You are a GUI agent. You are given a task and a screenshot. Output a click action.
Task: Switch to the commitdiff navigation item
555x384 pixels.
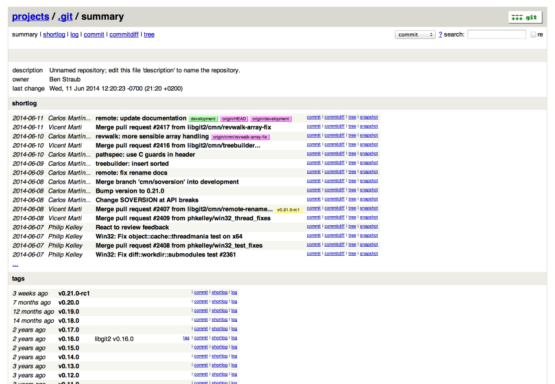click(x=124, y=35)
